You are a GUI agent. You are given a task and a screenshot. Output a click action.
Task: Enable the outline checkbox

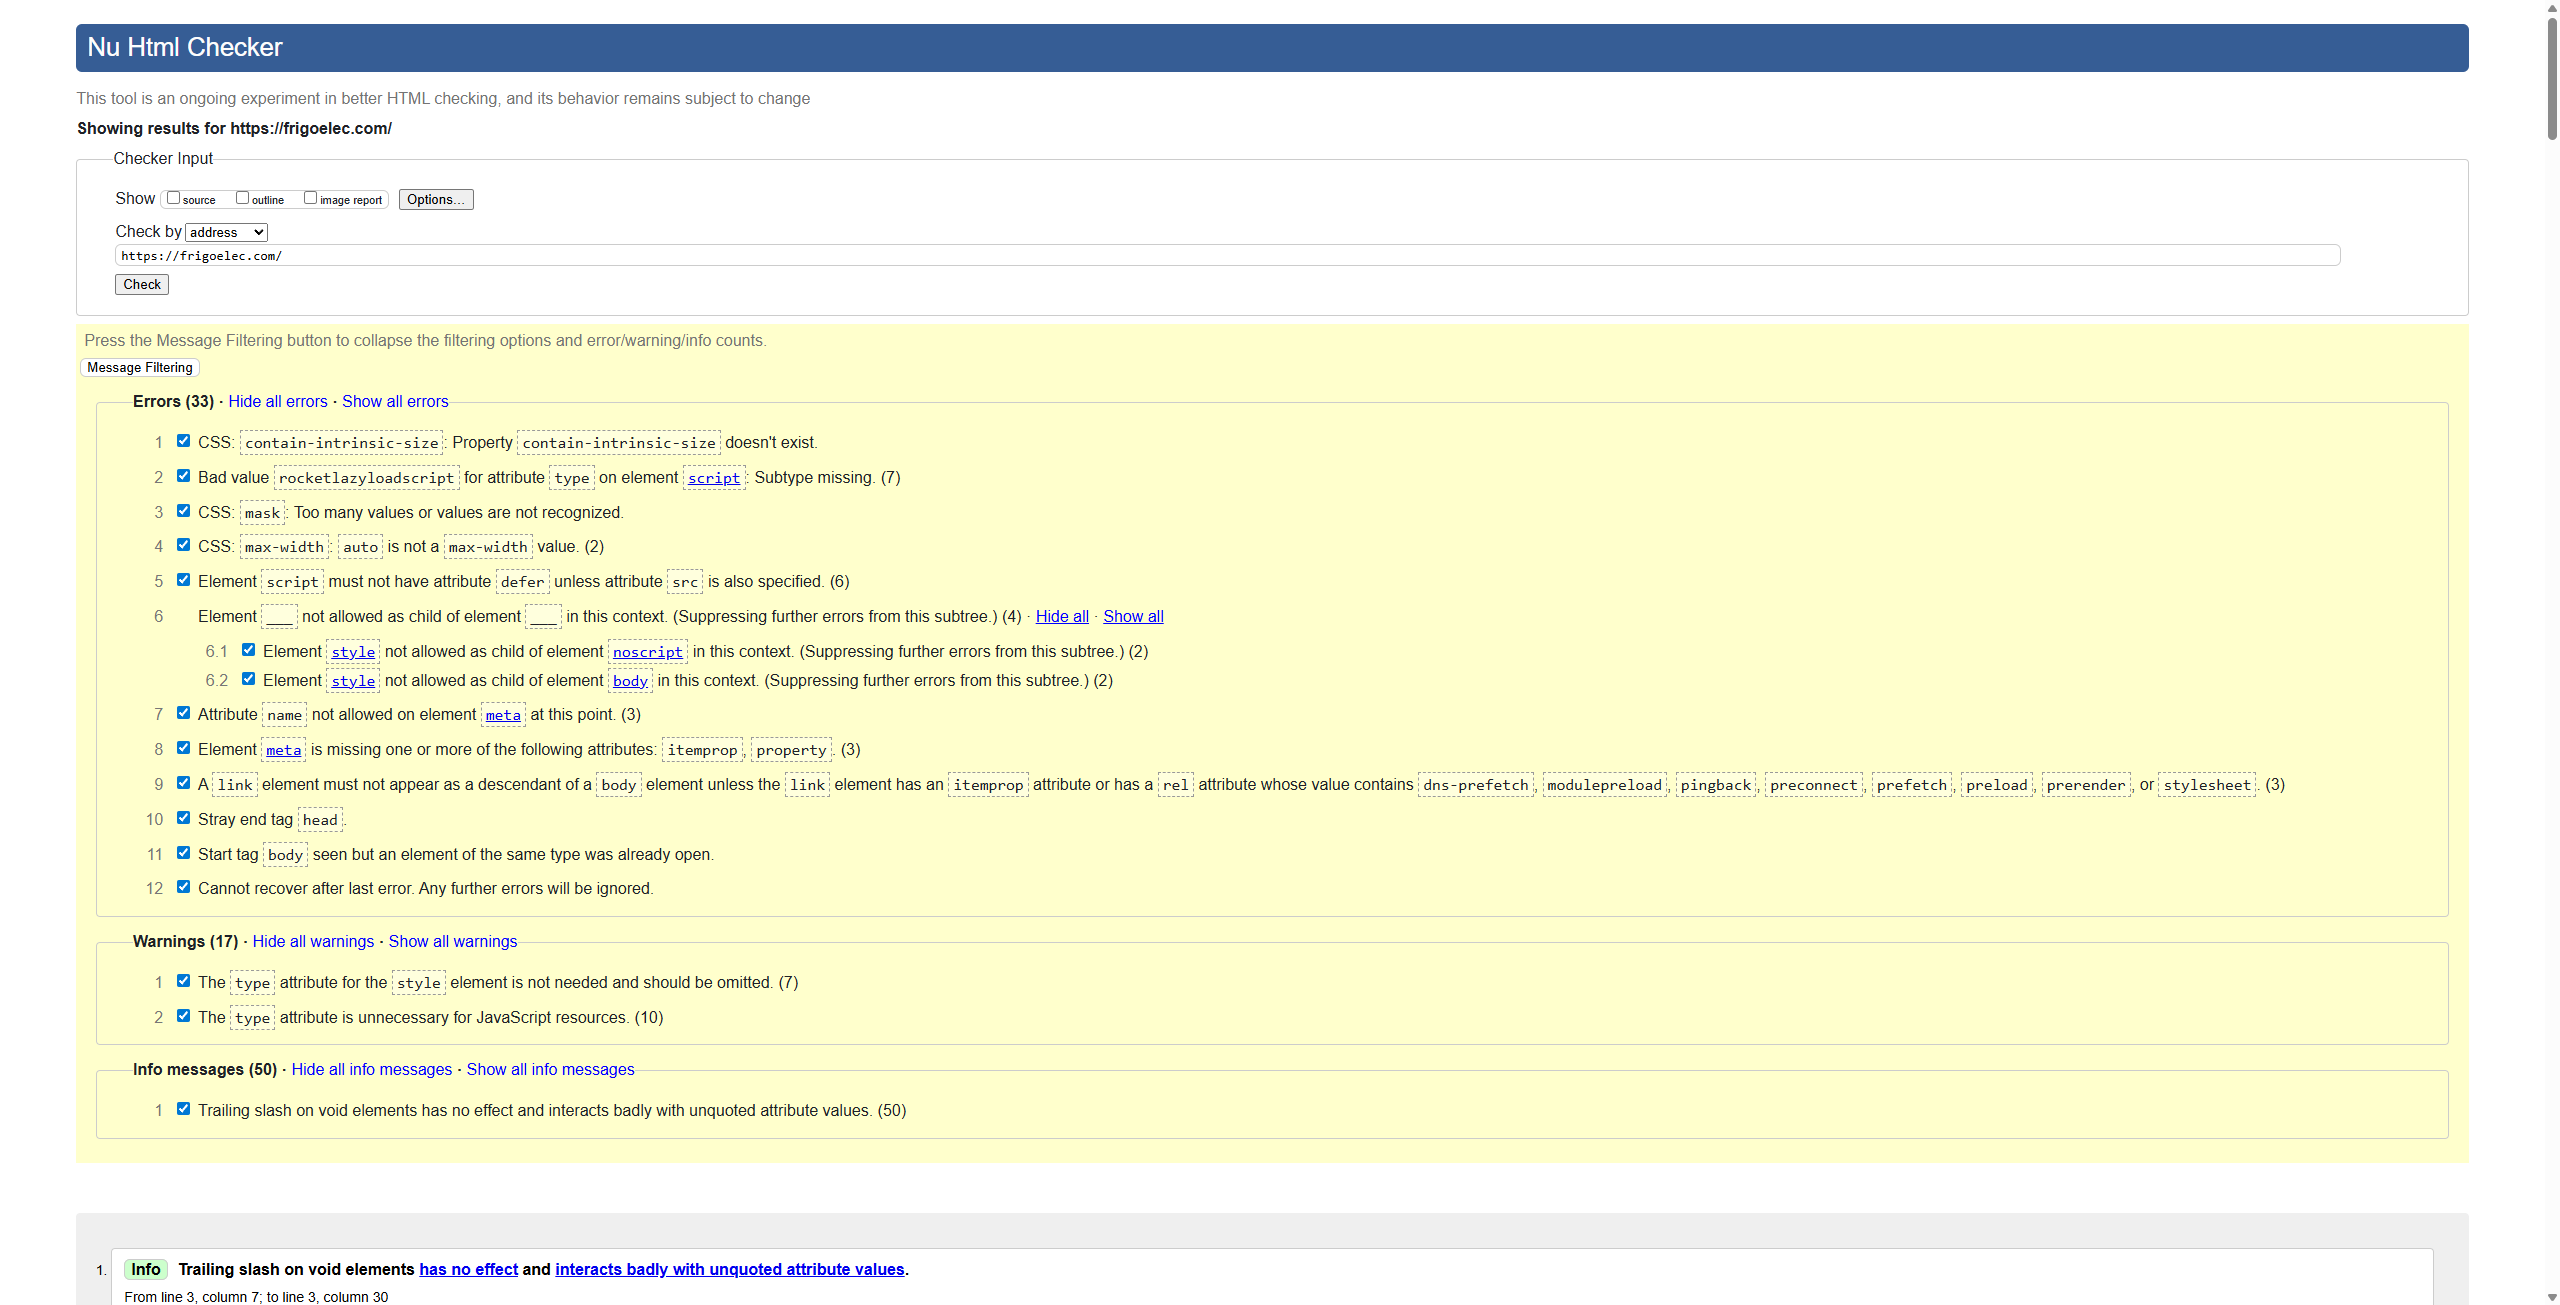[x=242, y=197]
